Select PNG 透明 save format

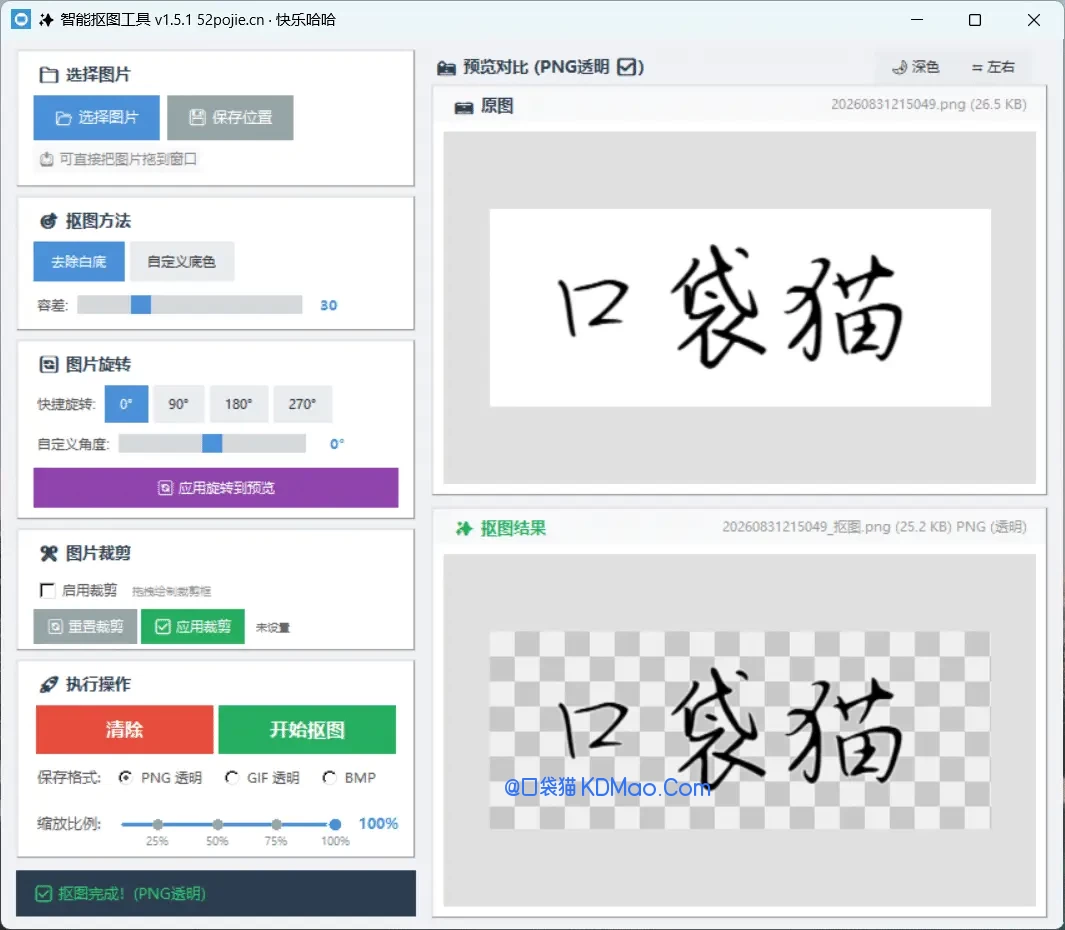coord(125,778)
